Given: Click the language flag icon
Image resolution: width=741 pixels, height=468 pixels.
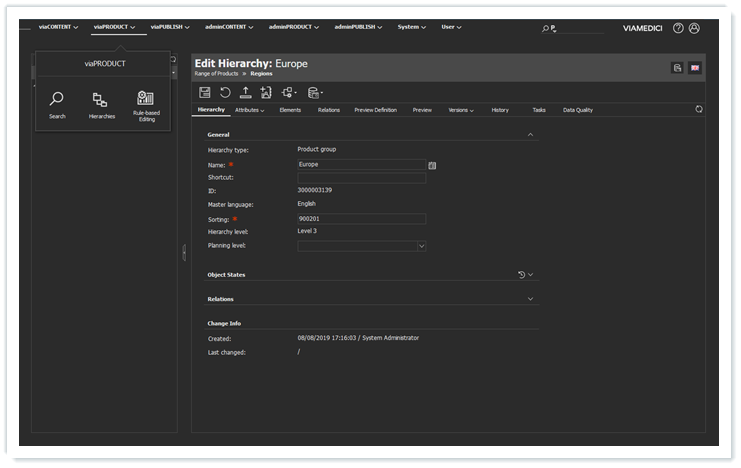Looking at the screenshot, I should point(695,67).
